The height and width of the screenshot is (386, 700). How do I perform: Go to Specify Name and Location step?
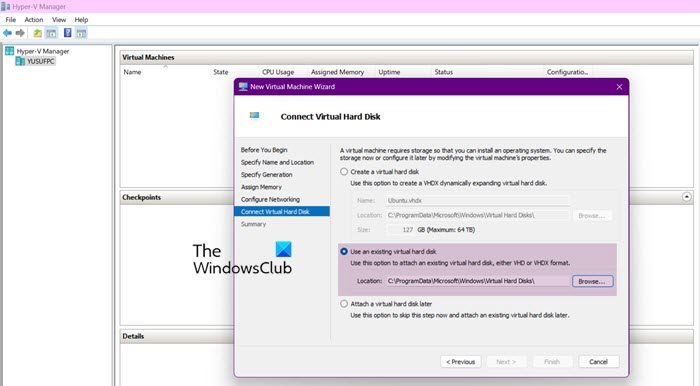(x=277, y=162)
